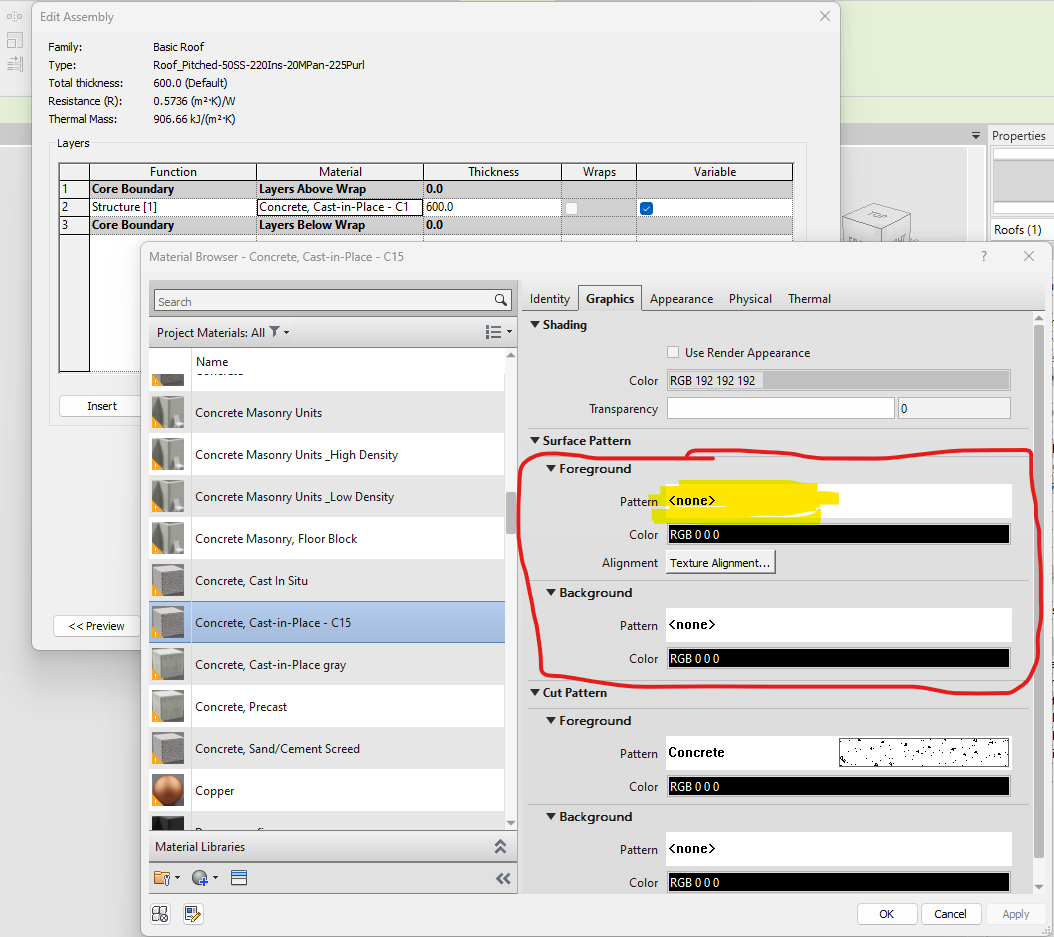Collapse the Shading section
The image size is (1054, 937).
click(x=535, y=324)
